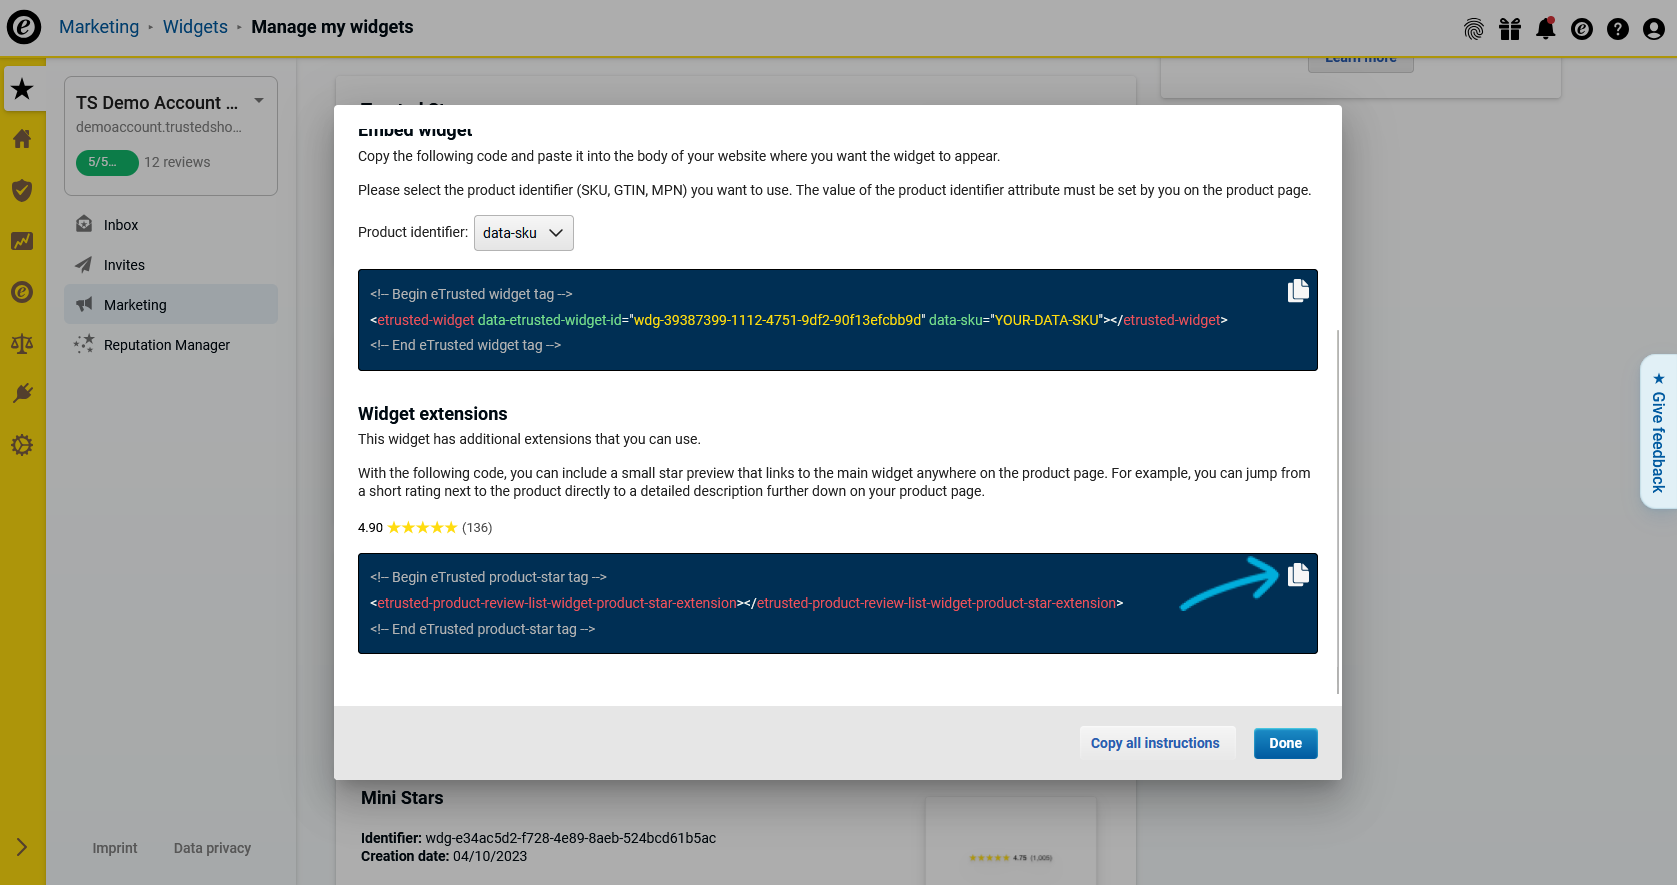Image resolution: width=1677 pixels, height=885 pixels.
Task: Click the inbox icon beside Inbox
Action: pos(84,224)
